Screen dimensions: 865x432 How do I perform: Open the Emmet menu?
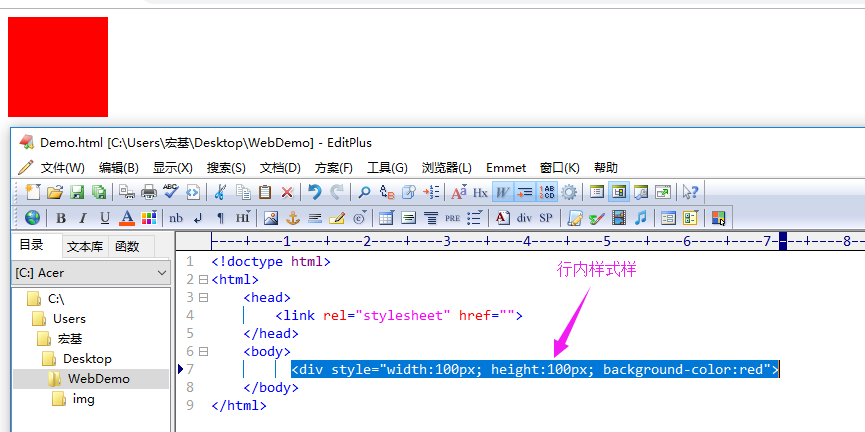(506, 168)
